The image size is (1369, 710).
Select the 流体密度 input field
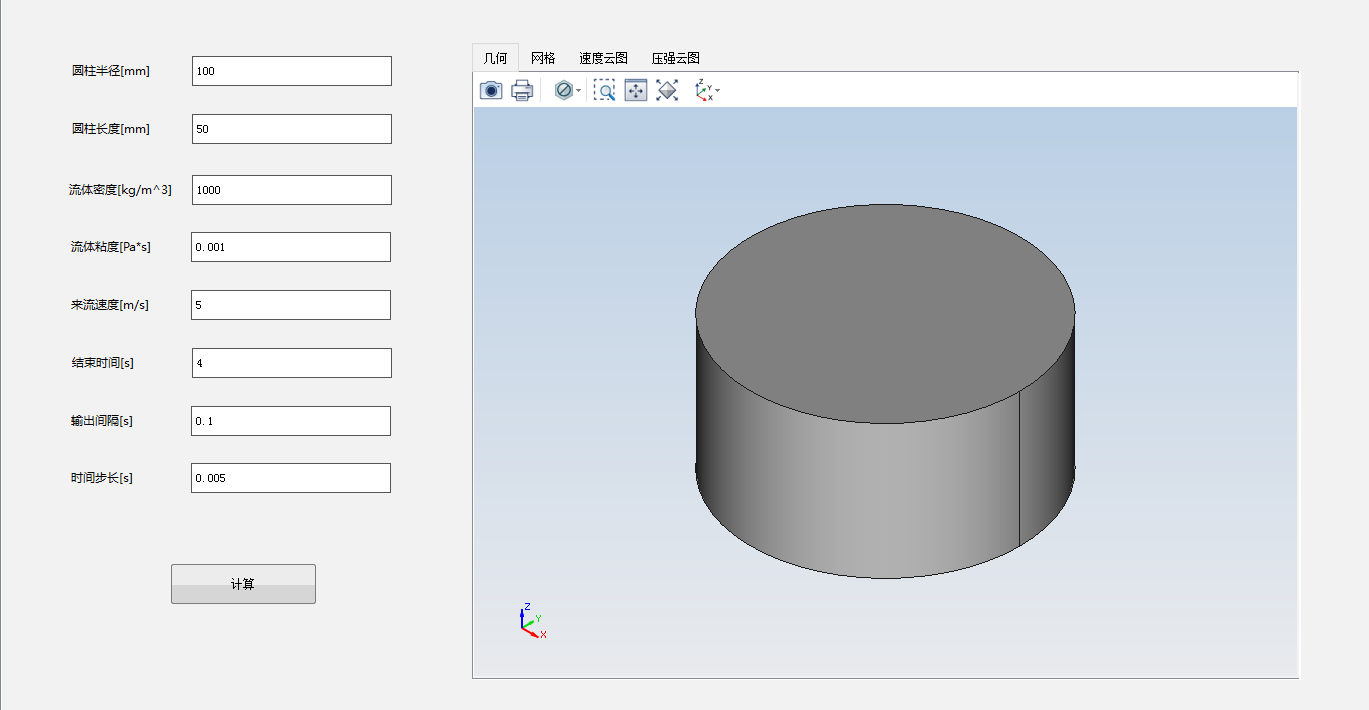(x=292, y=190)
